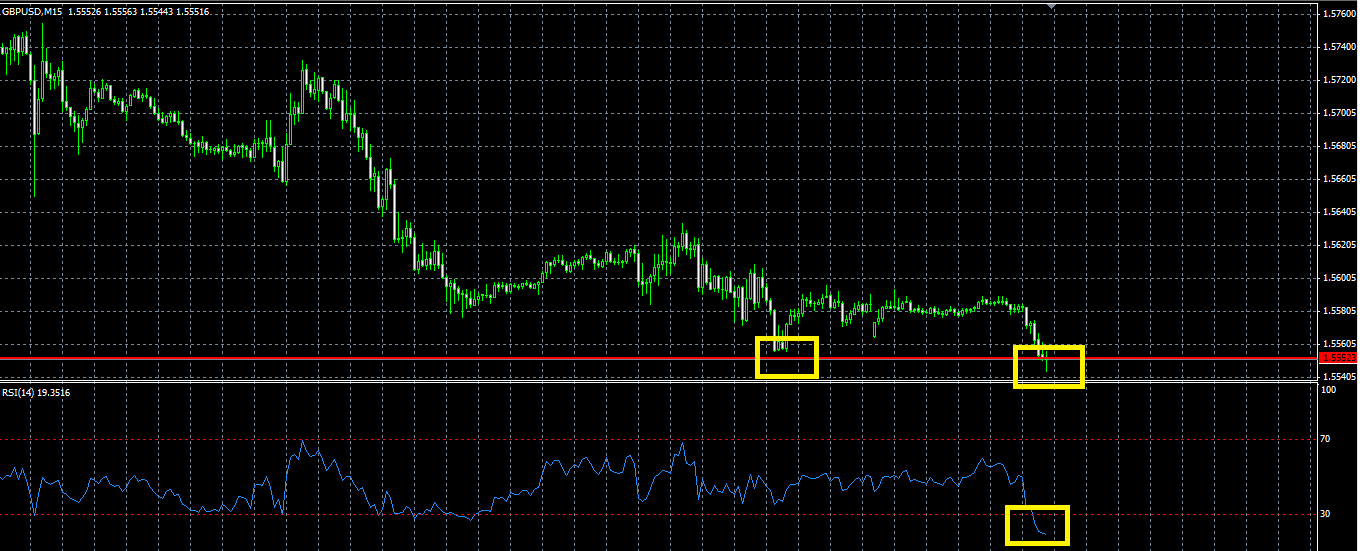The image size is (1360, 551).
Task: Click the 1.55405 price scale label
Action: coord(1339,377)
